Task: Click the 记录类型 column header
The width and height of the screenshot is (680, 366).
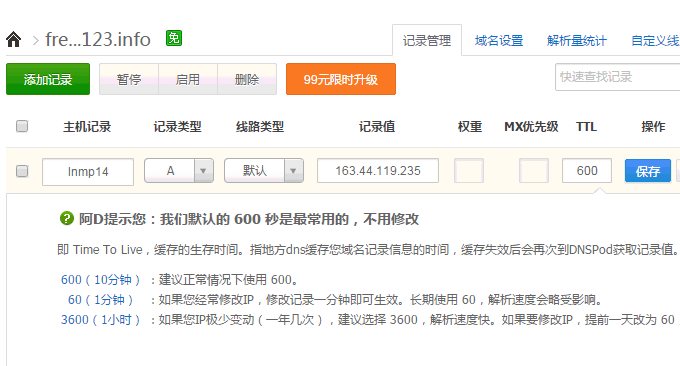Action: point(177,127)
